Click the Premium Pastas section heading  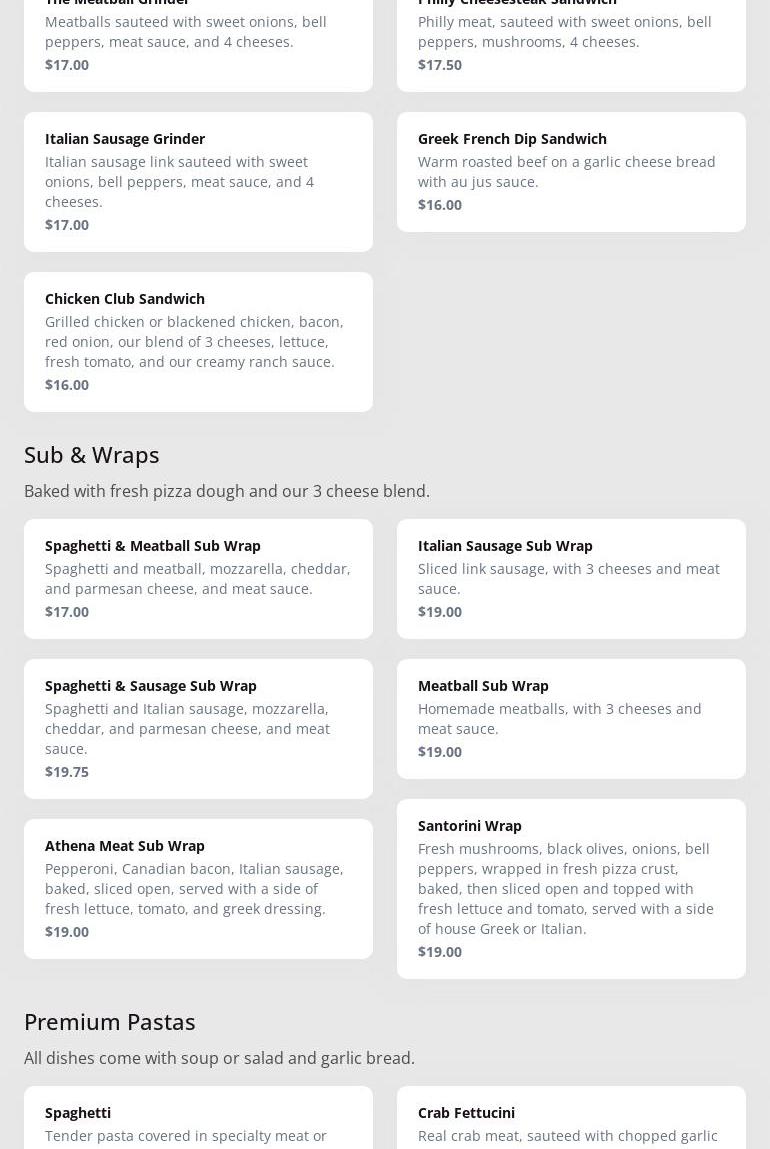[x=110, y=1021]
